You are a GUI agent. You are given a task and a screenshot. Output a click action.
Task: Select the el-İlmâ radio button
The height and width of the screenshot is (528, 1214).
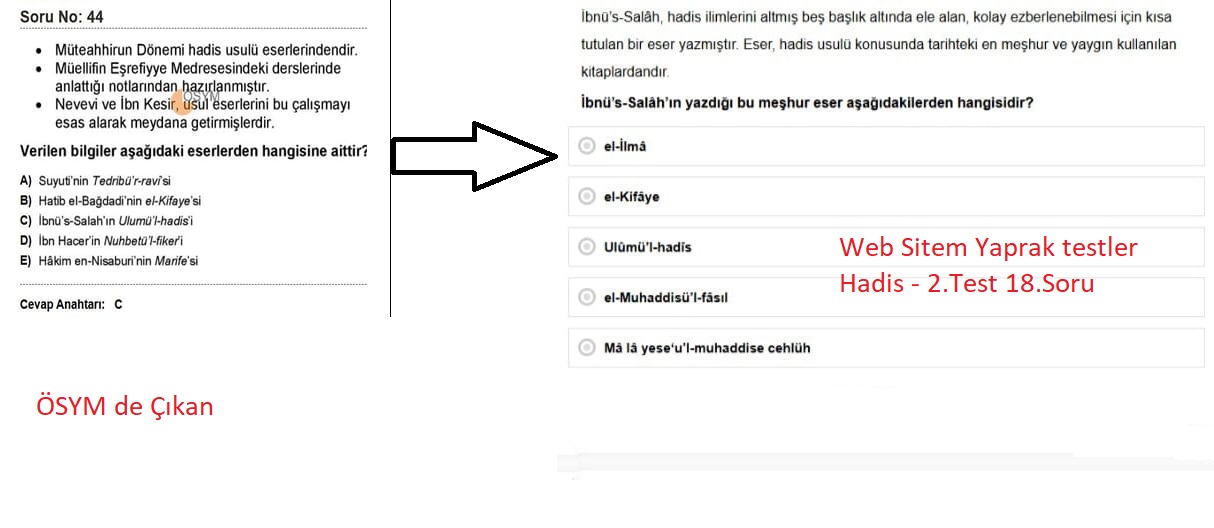tap(587, 146)
